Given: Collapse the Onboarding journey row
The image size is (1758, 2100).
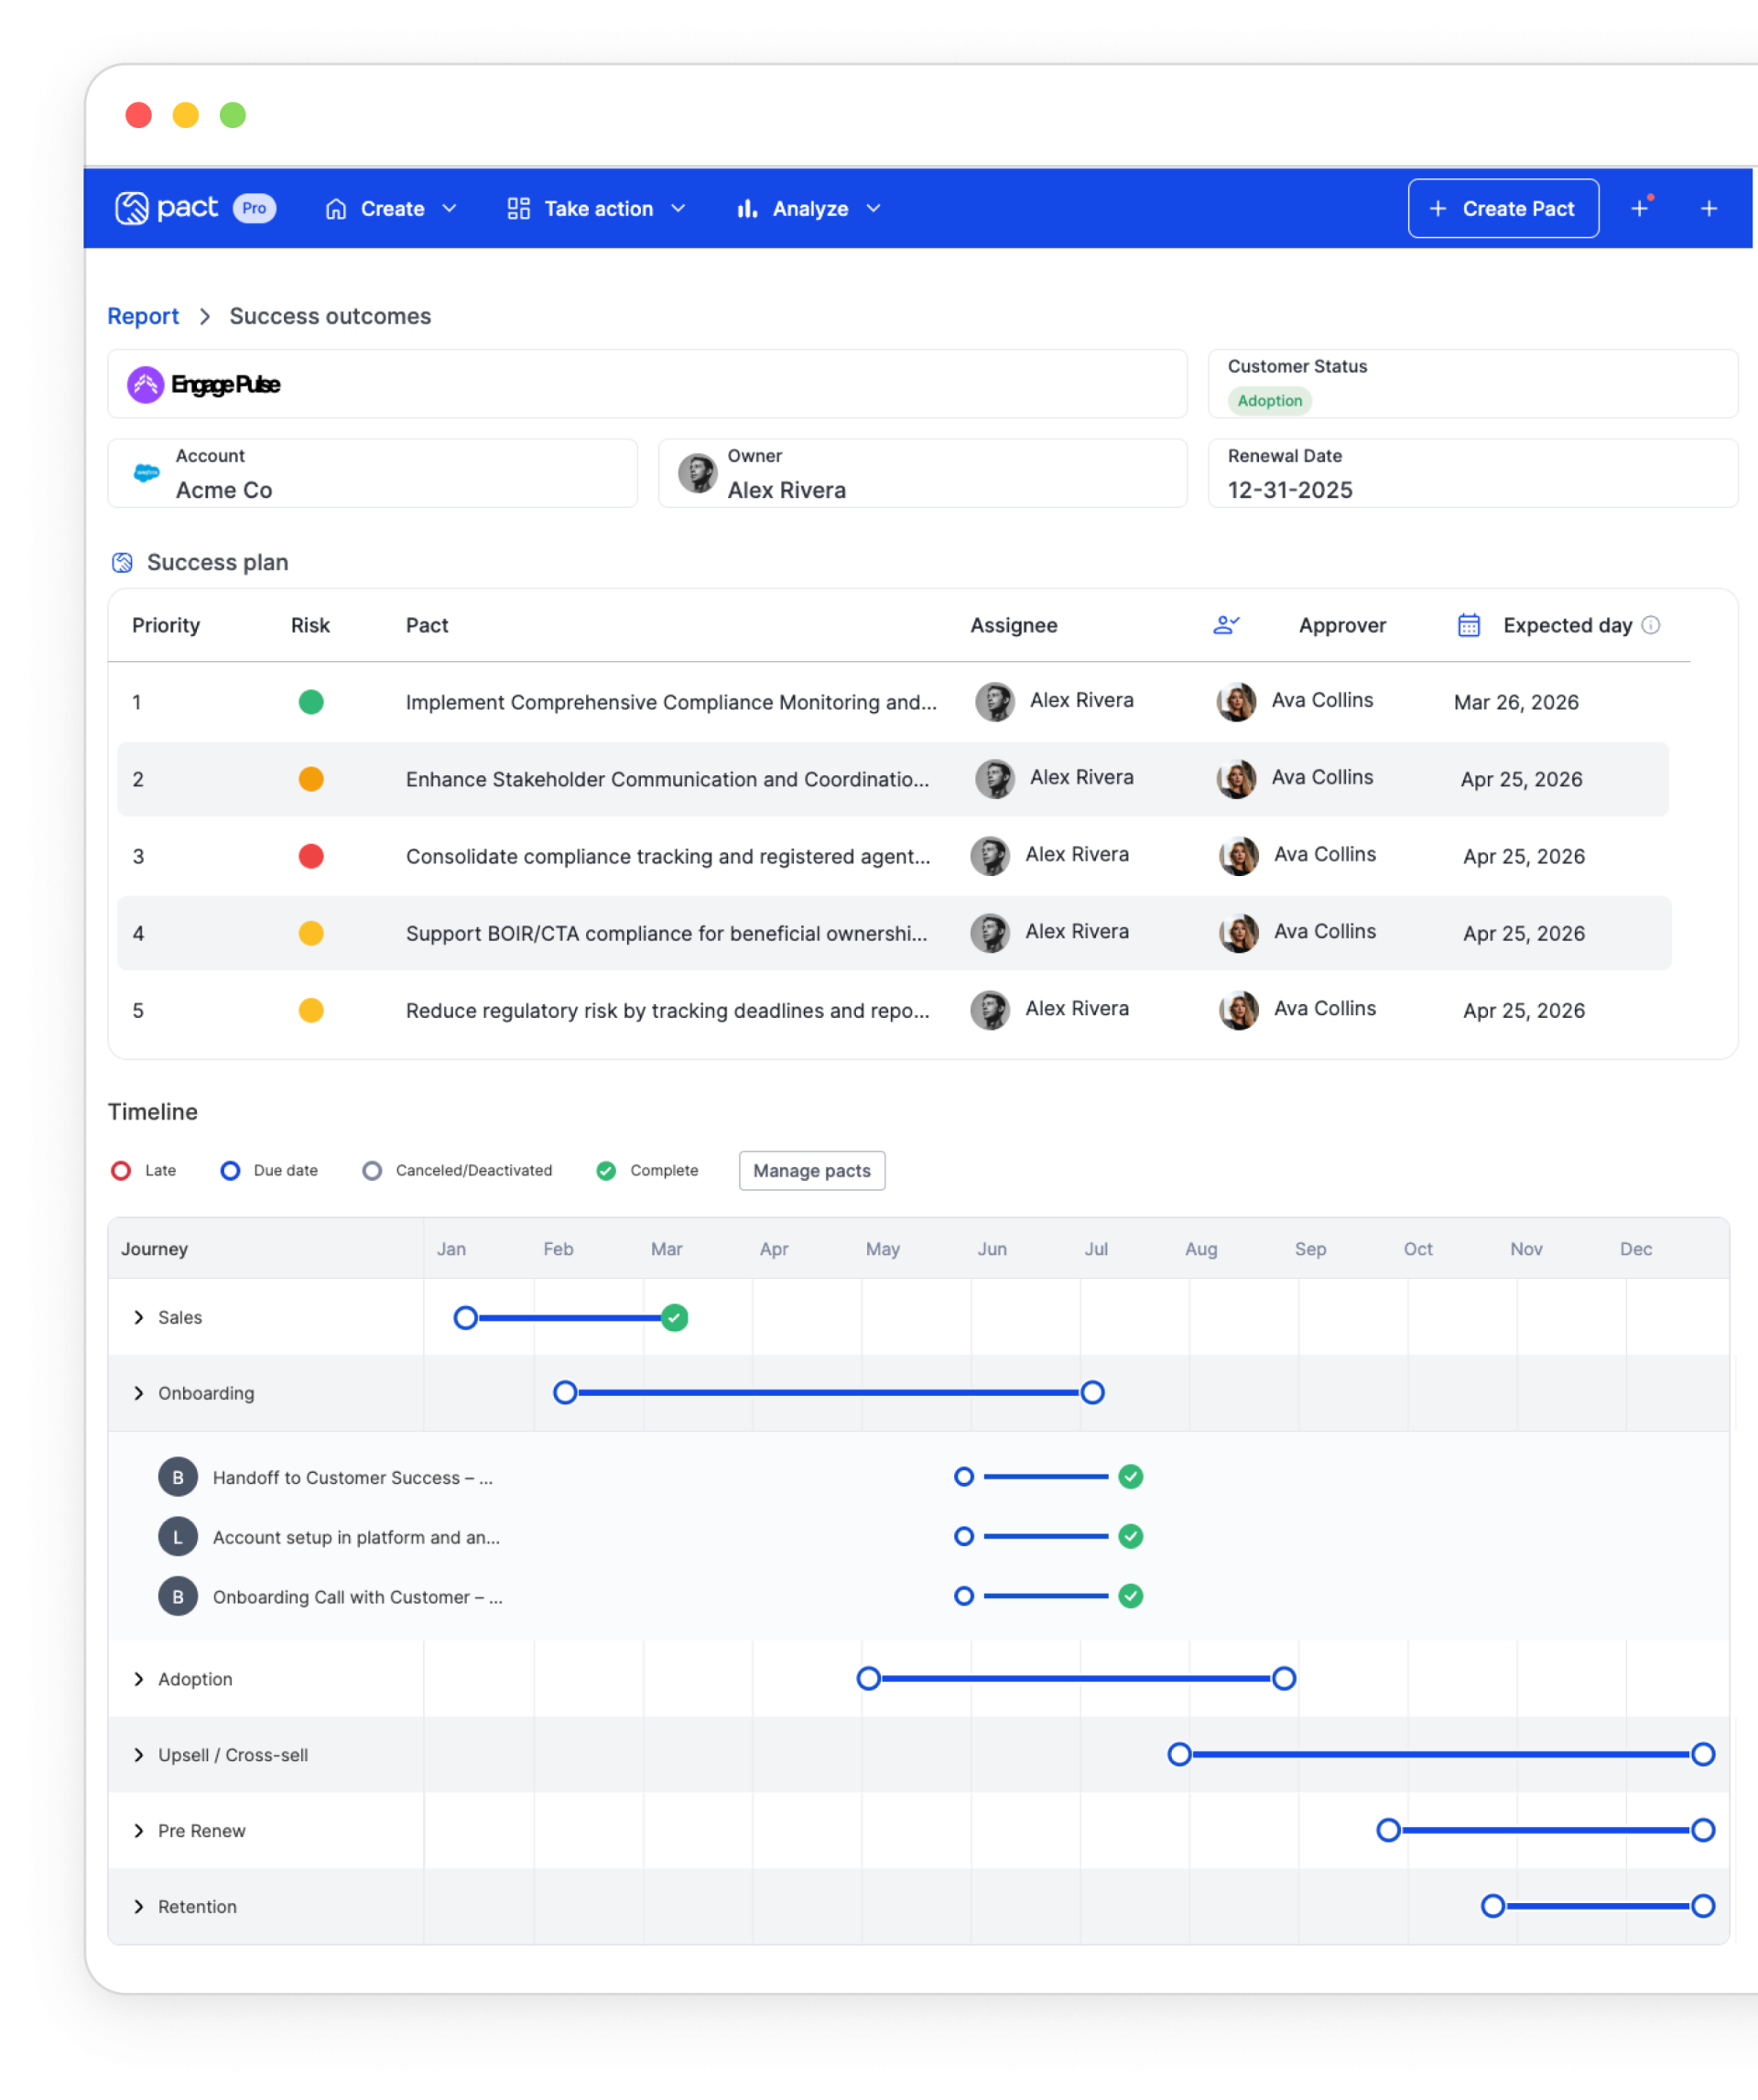Looking at the screenshot, I should 139,1394.
